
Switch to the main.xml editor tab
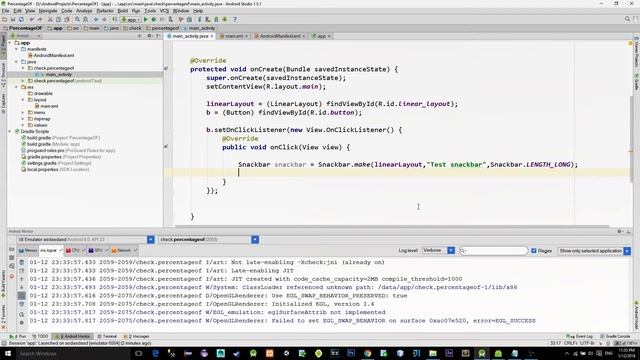234,36
